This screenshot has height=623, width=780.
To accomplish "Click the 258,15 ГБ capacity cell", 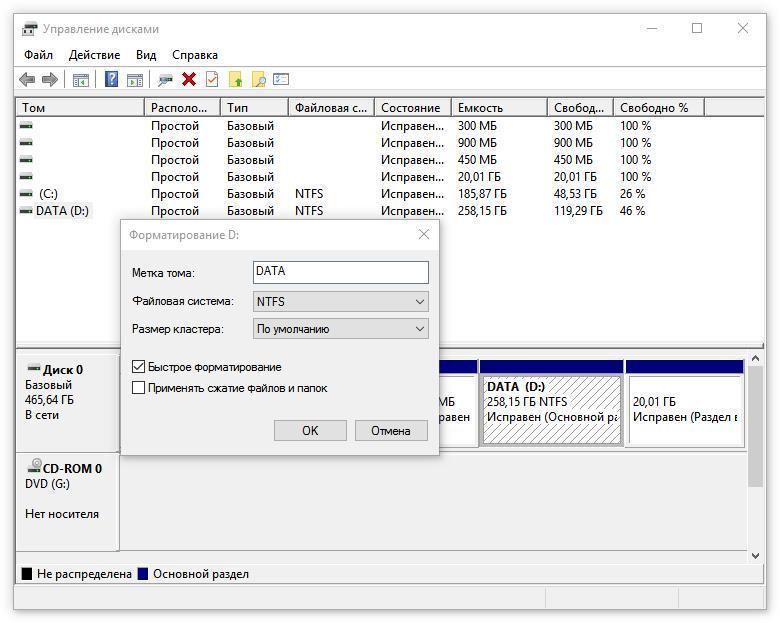I will tap(482, 211).
